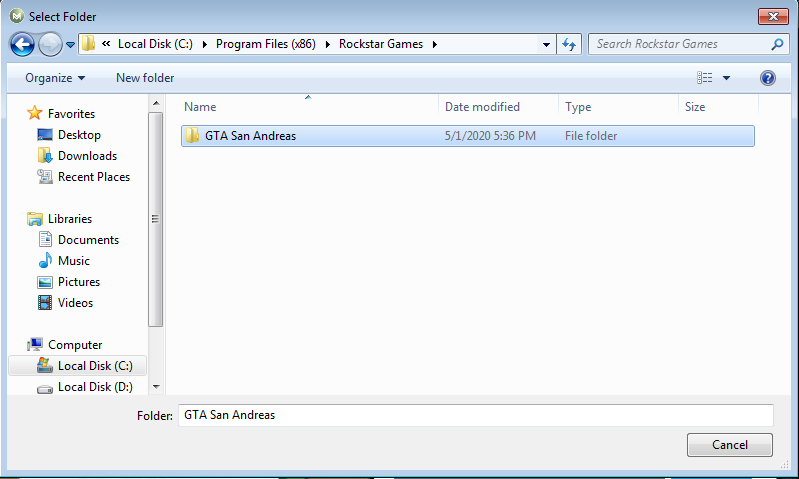Click the Help icon
Image resolution: width=799 pixels, height=479 pixels.
pos(767,78)
